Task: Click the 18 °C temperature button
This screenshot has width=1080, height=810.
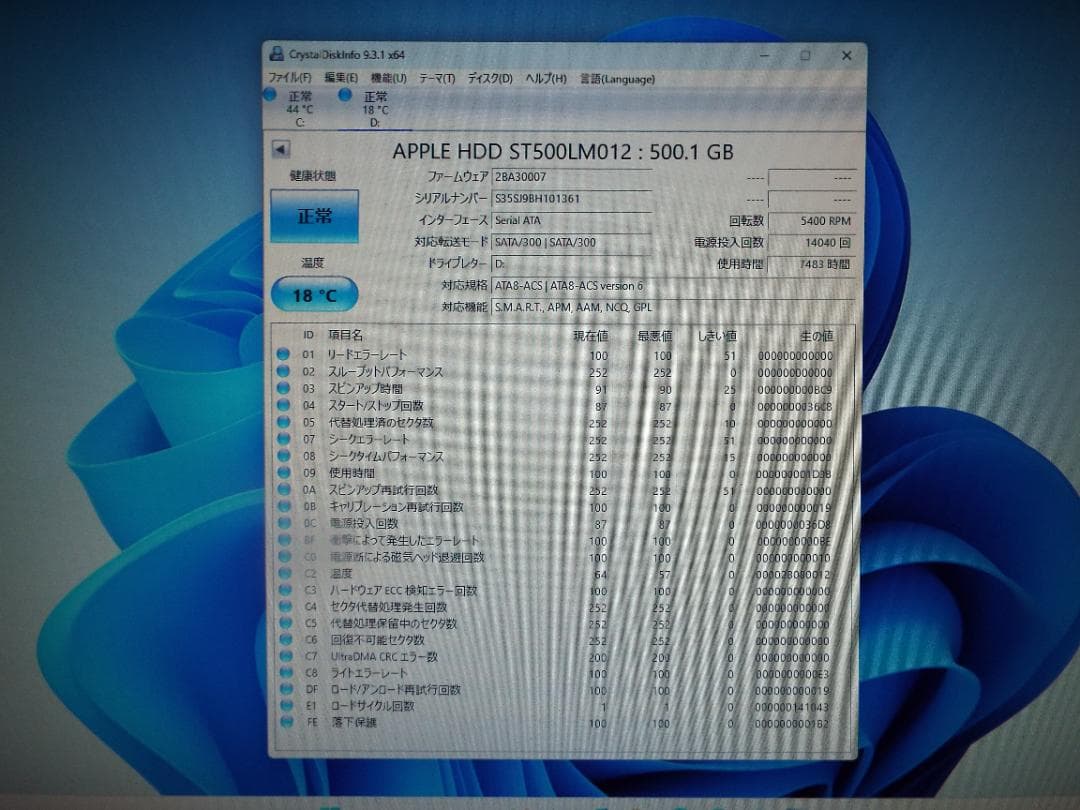Action: click(x=315, y=293)
